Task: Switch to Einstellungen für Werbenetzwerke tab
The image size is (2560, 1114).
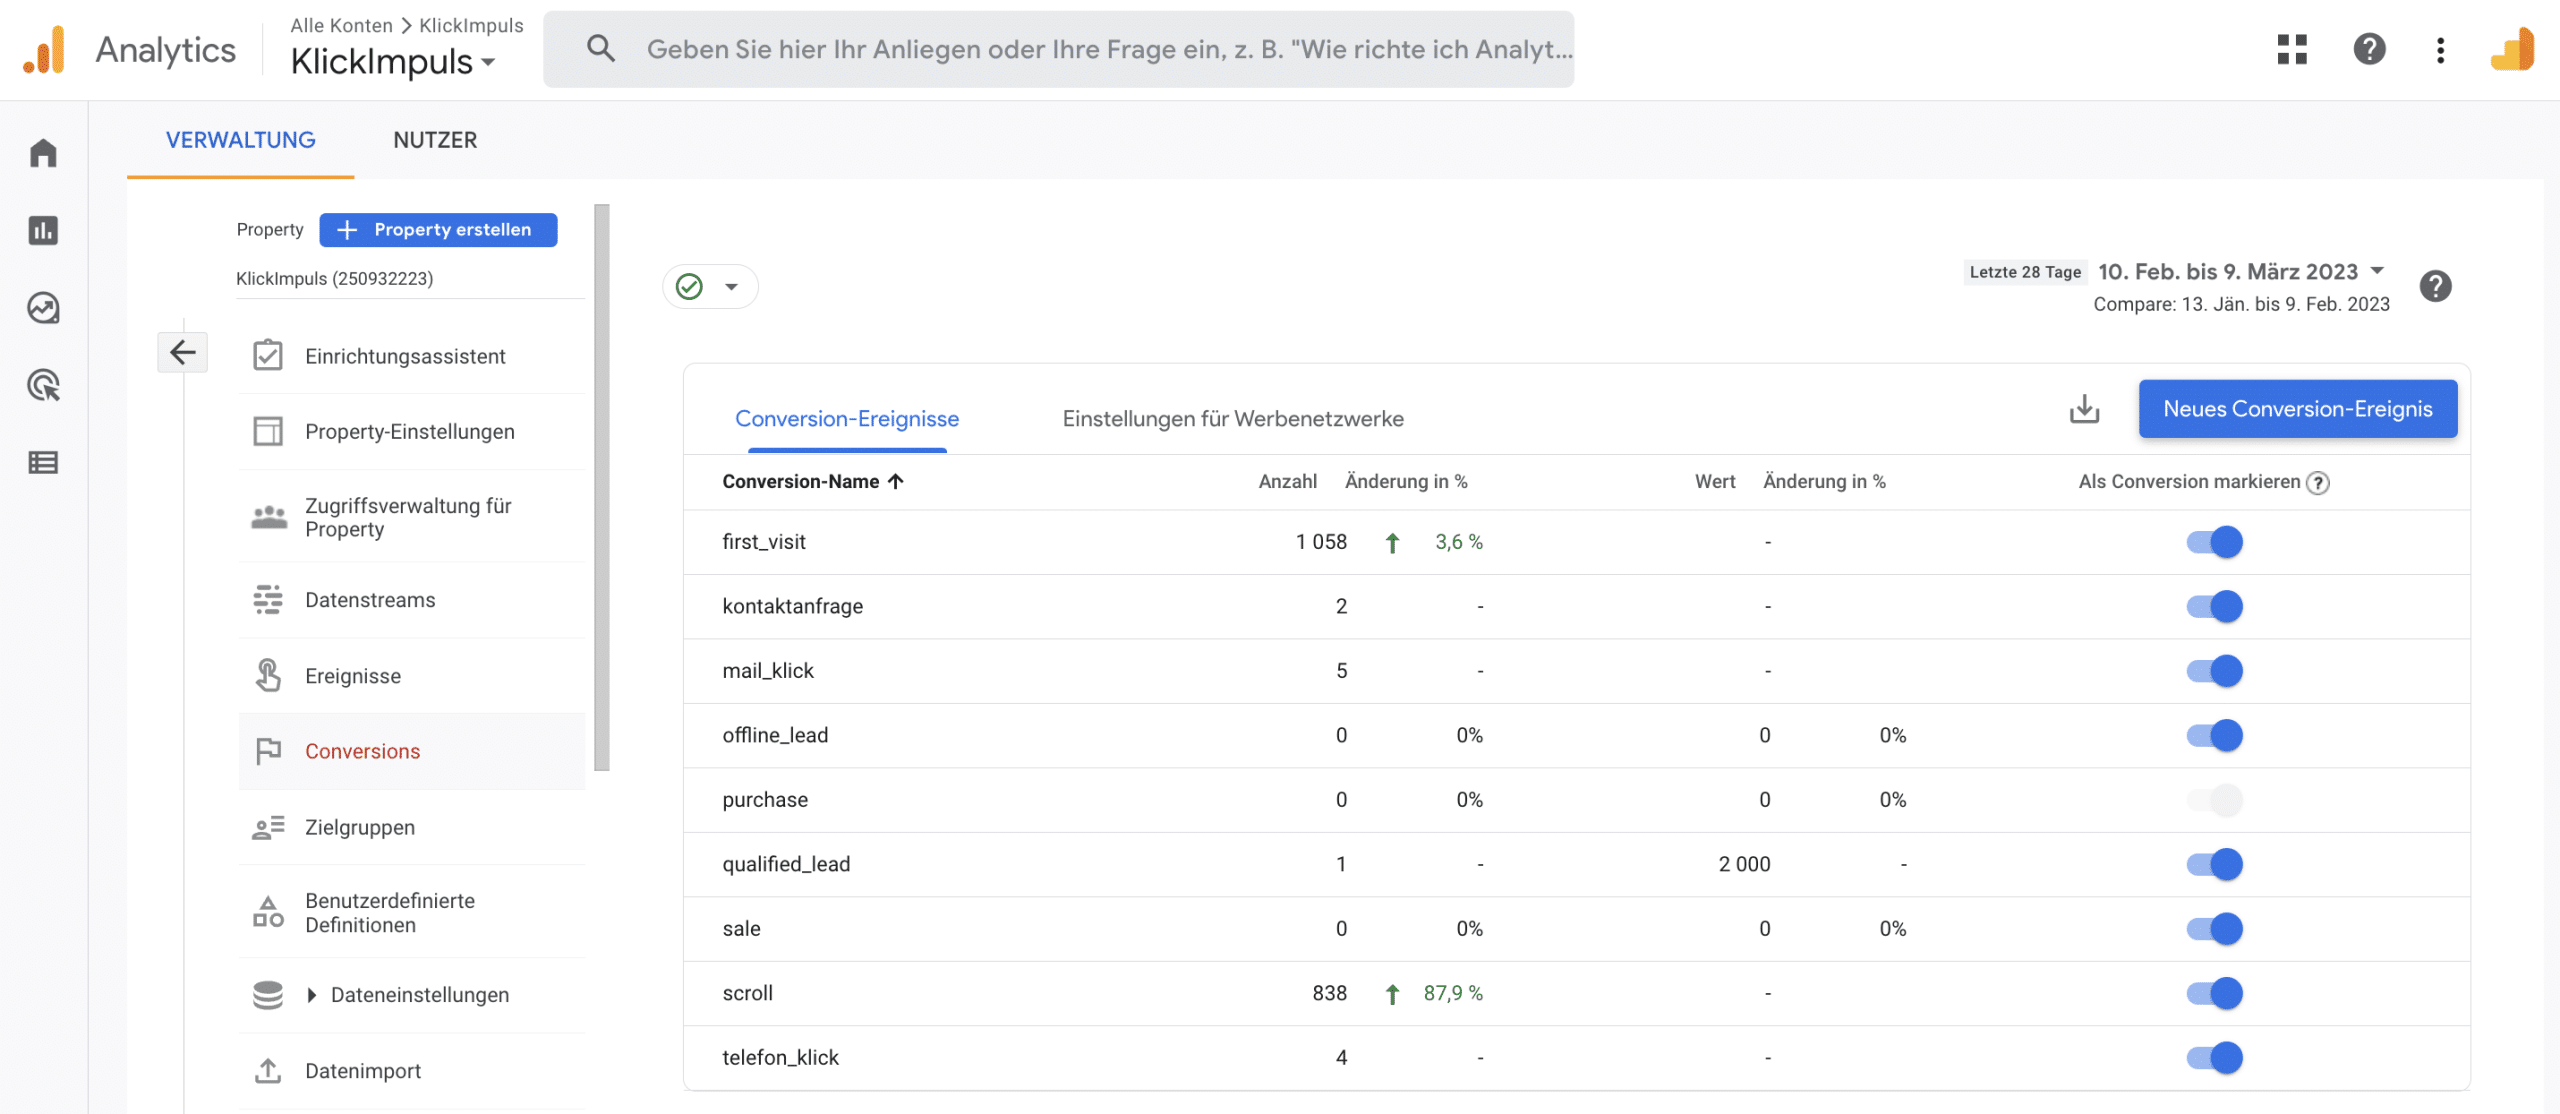Action: coord(1232,419)
